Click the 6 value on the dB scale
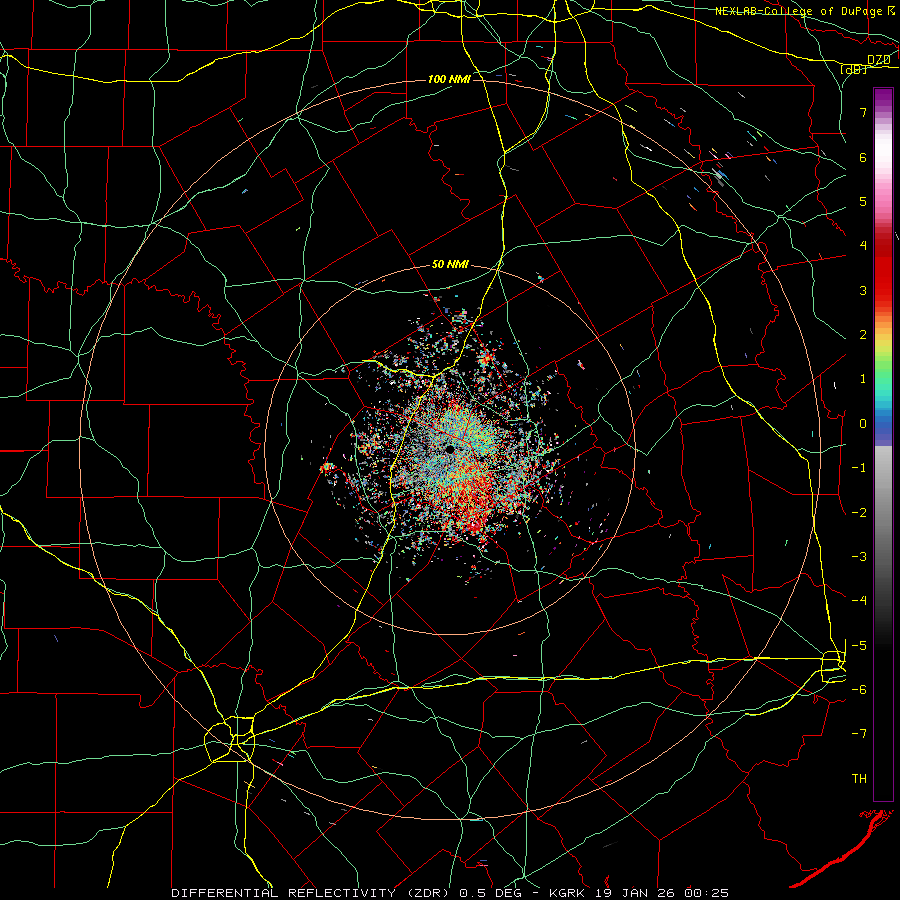The image size is (900, 900). coord(863,157)
